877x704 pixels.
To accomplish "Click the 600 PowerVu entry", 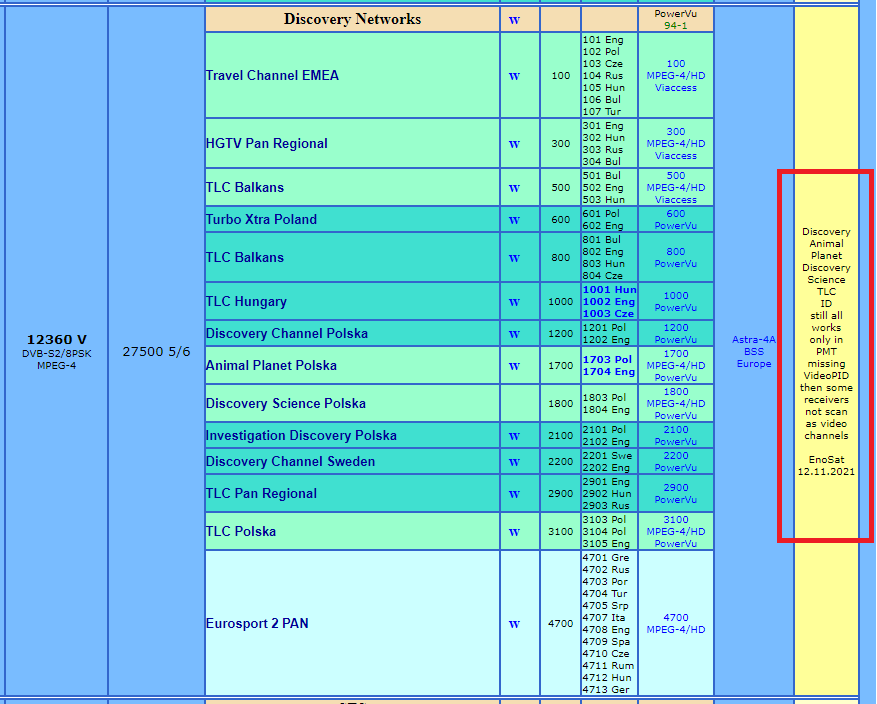I will point(676,219).
